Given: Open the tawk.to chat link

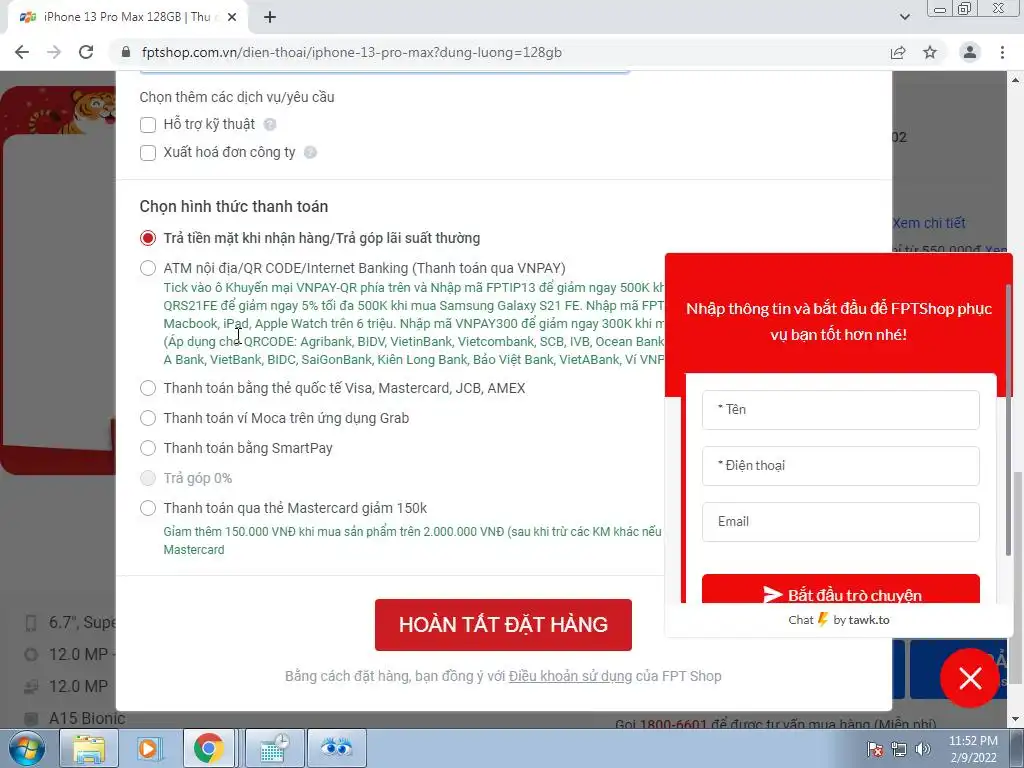Looking at the screenshot, I should (839, 620).
